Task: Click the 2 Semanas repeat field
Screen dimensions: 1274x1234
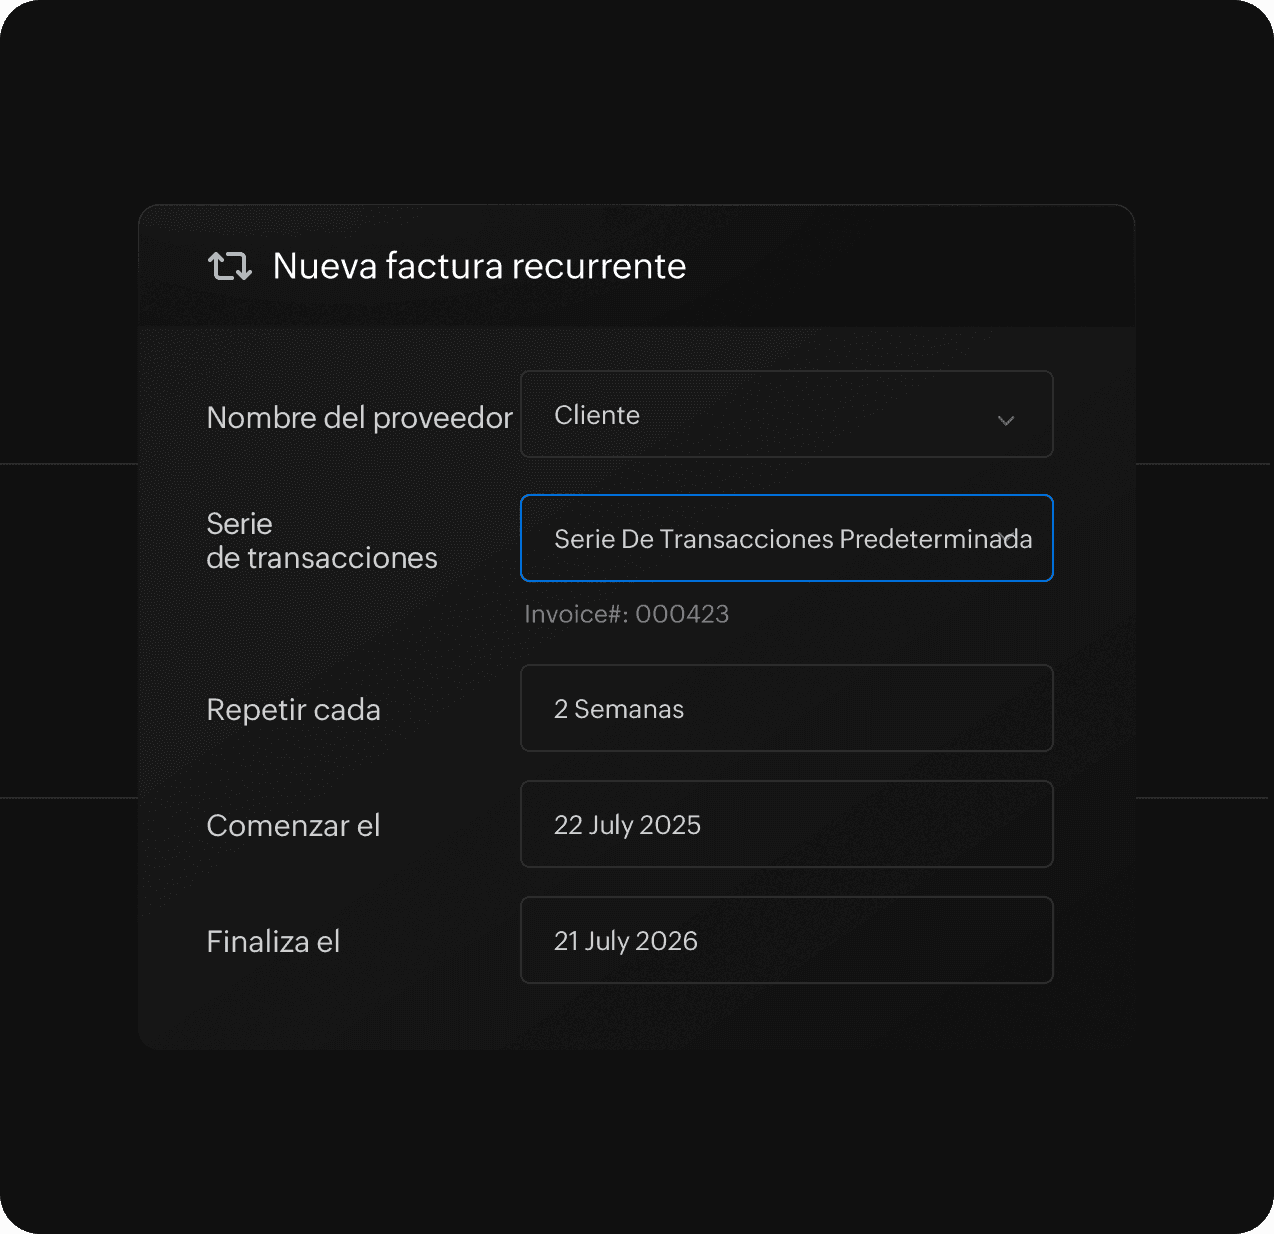Action: pos(787,708)
